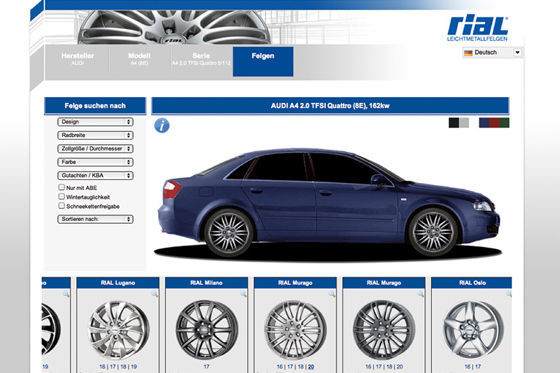Enable the Nur mit ABE checkbox

[x=61, y=187]
